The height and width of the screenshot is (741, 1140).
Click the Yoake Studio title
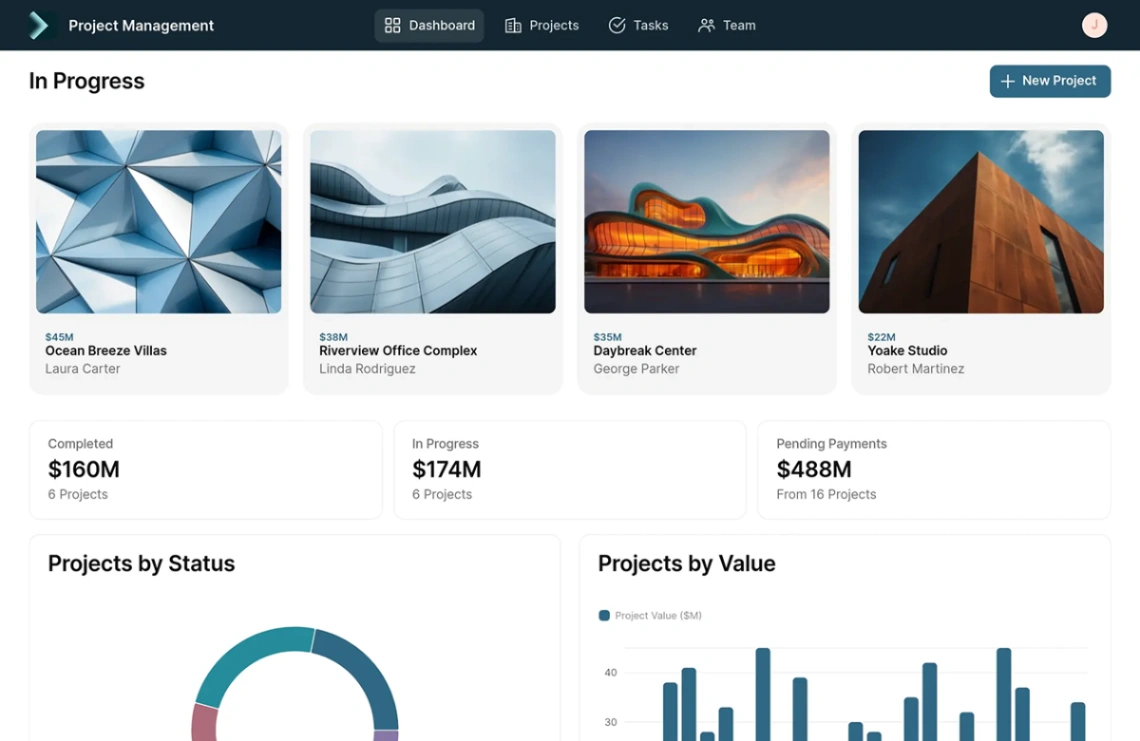[x=907, y=351]
